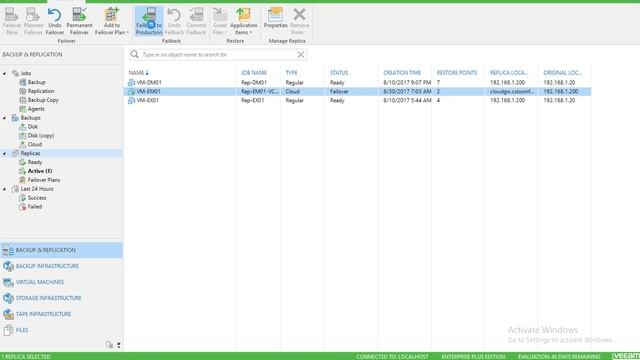Open replica Properties from the ribbon
The height and width of the screenshot is (360, 640).
click(276, 18)
